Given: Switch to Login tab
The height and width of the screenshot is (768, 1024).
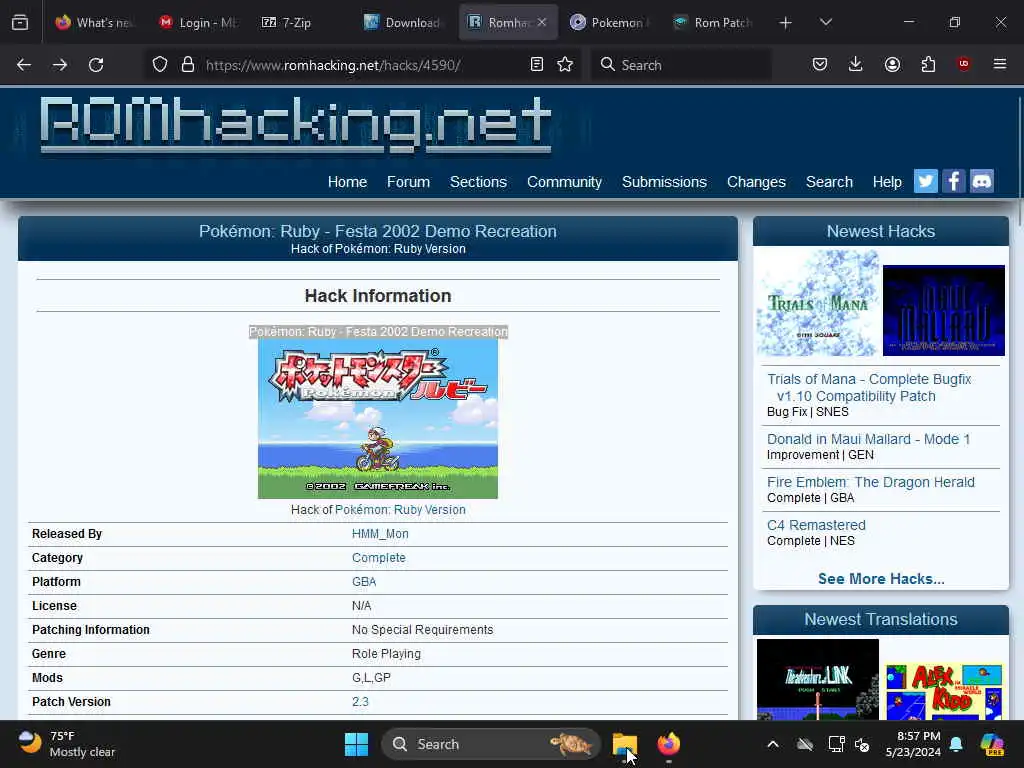Looking at the screenshot, I should 199,23.
